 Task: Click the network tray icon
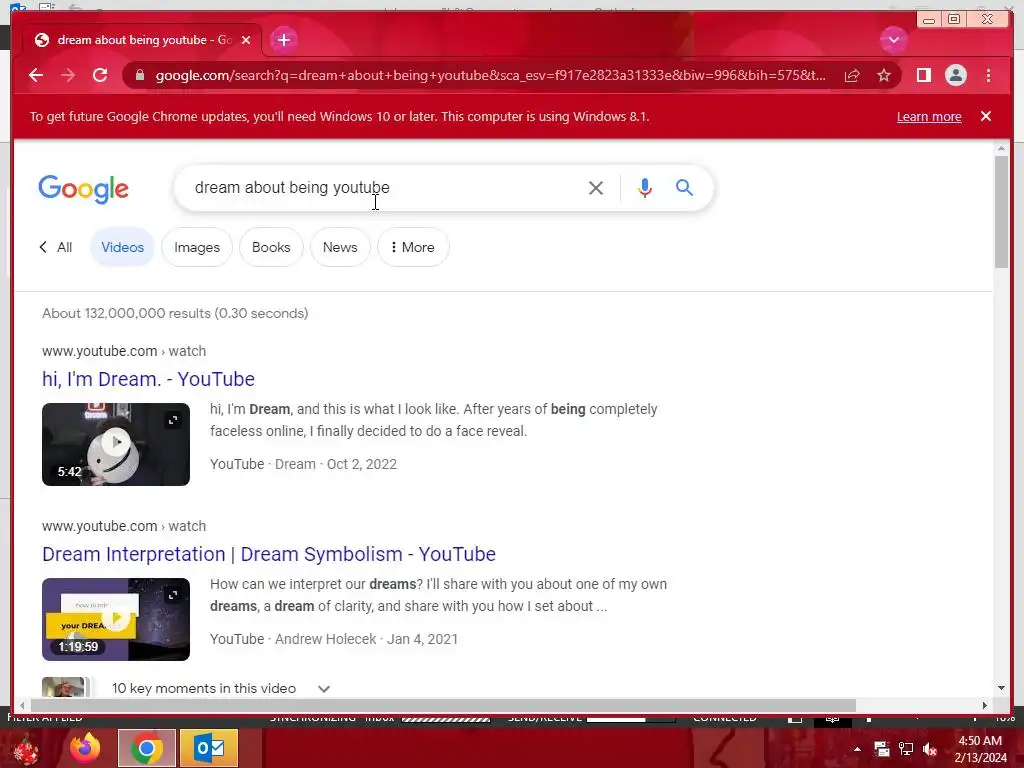[x=906, y=749]
